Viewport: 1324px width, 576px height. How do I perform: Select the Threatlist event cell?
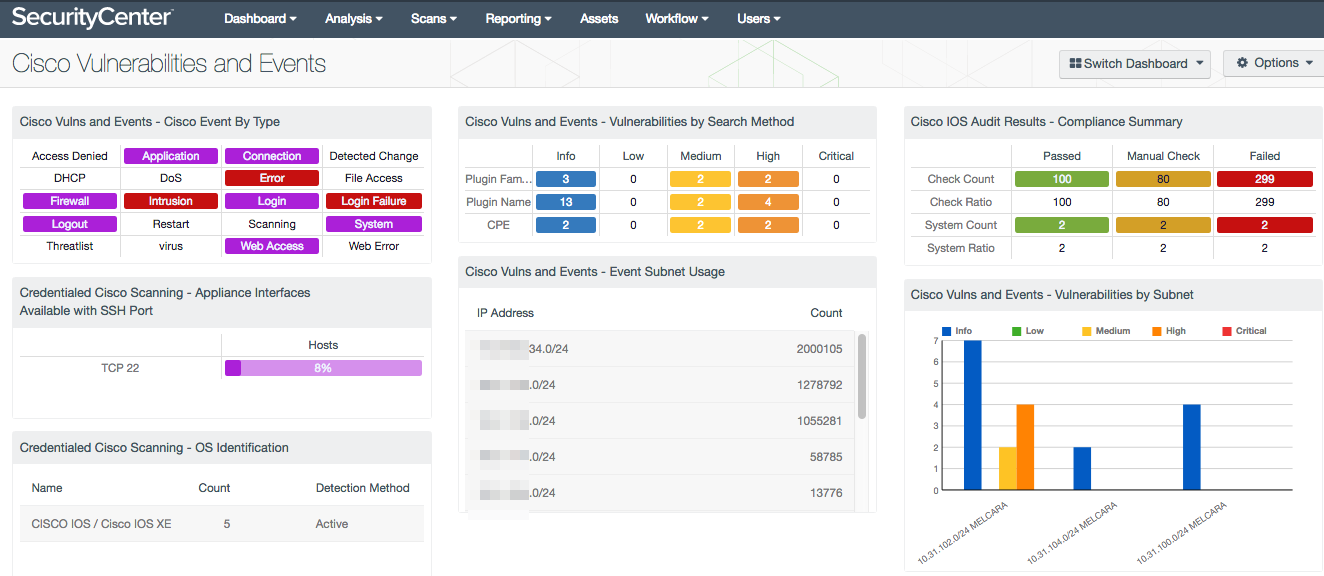pos(70,246)
